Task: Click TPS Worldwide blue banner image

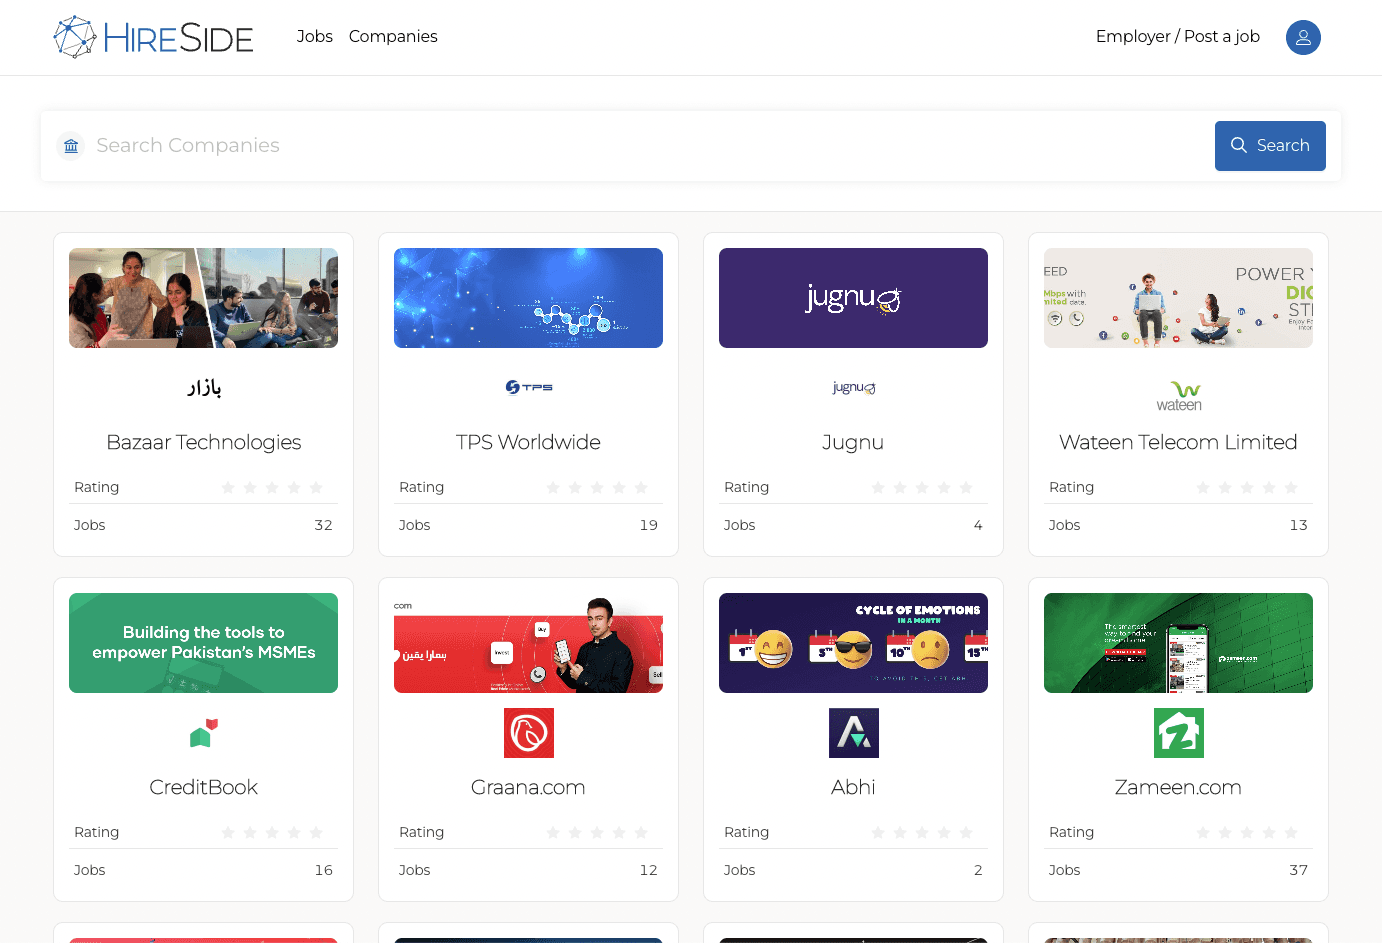Action: pyautogui.click(x=528, y=298)
